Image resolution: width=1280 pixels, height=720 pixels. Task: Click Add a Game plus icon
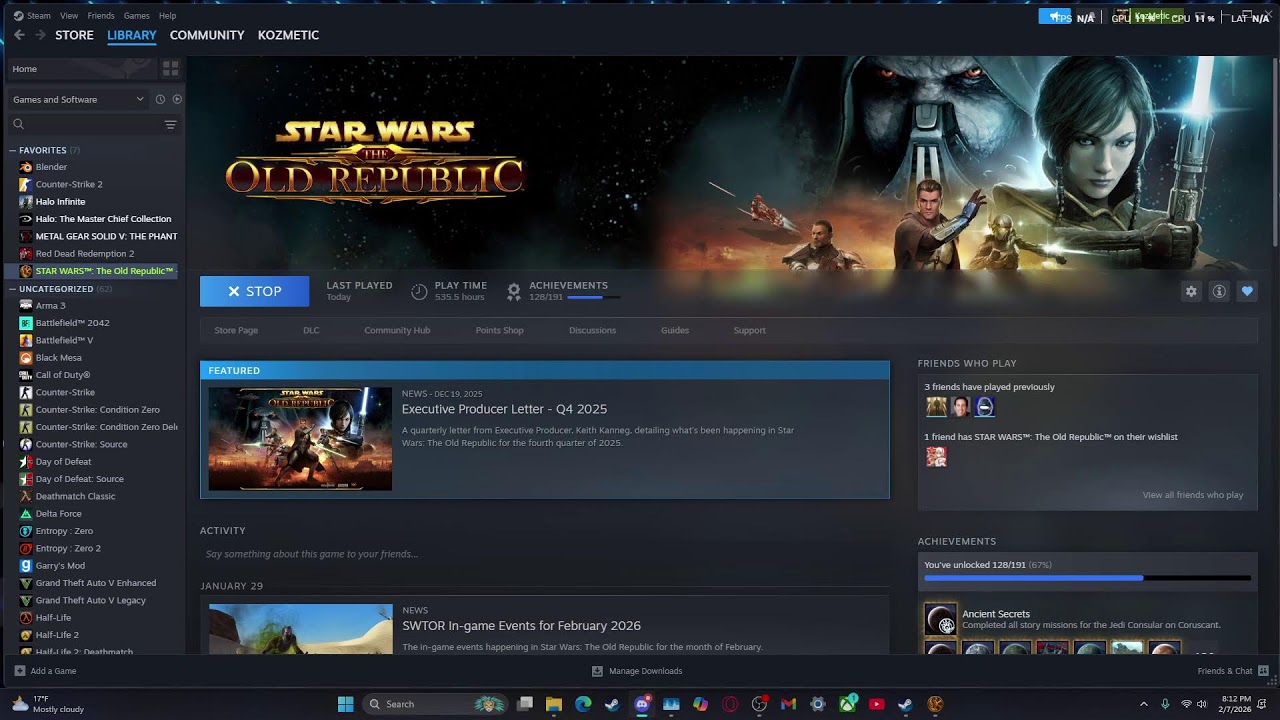(20, 671)
